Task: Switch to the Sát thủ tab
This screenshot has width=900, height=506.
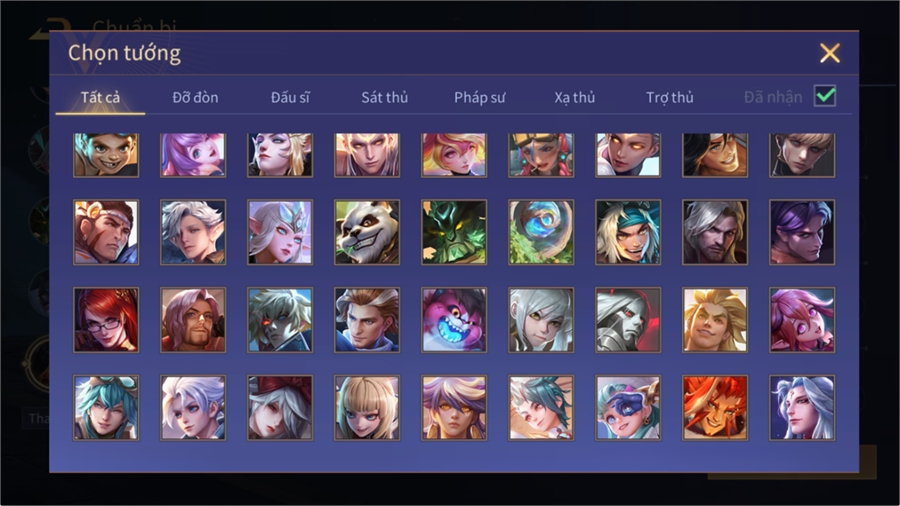Action: 385,98
